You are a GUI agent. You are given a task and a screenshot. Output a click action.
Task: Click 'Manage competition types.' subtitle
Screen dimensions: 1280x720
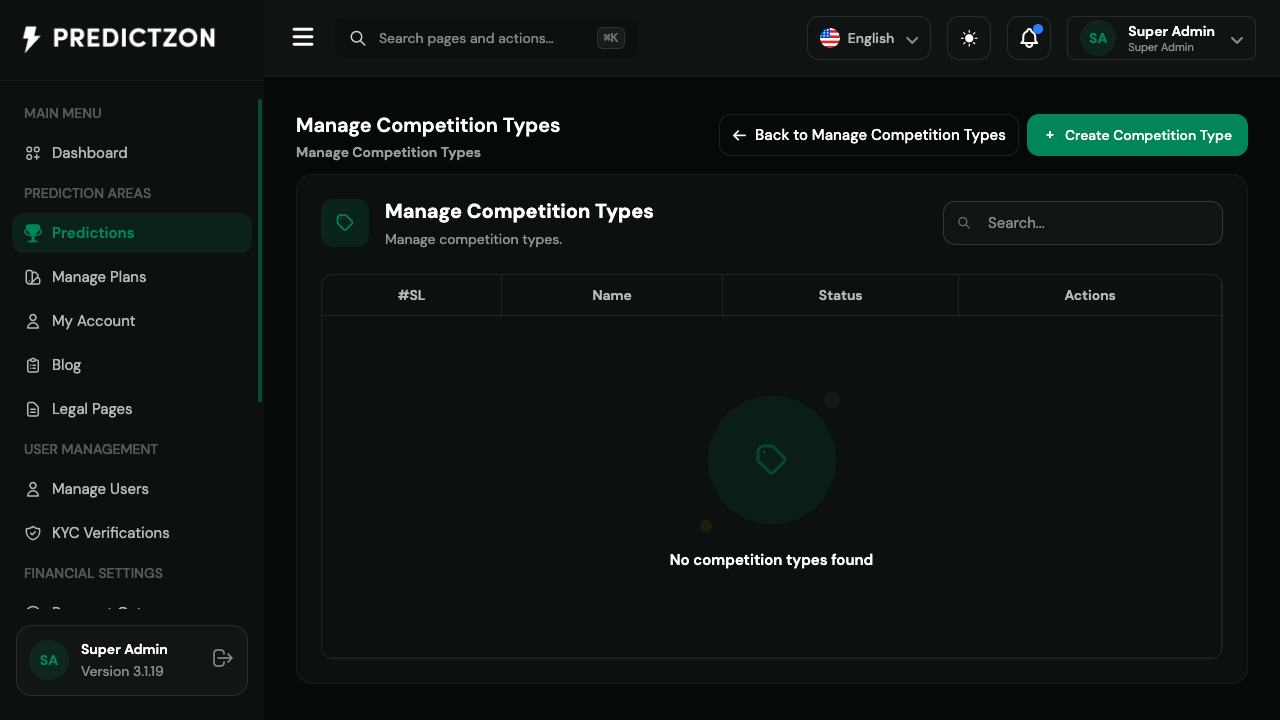coord(473,239)
